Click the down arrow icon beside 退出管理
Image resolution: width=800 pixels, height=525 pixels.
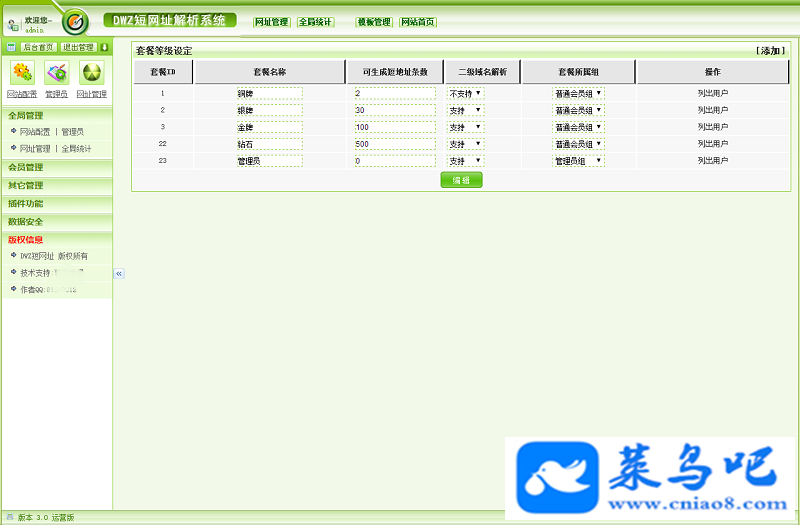point(104,47)
